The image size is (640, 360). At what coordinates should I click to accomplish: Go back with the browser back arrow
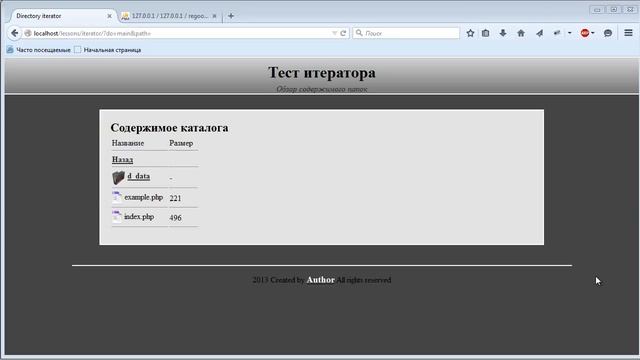pyautogui.click(x=14, y=33)
